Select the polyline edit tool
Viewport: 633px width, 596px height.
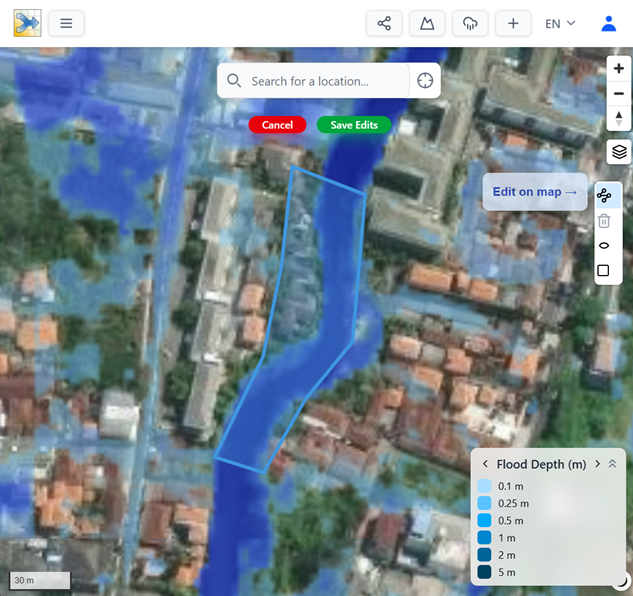(604, 196)
